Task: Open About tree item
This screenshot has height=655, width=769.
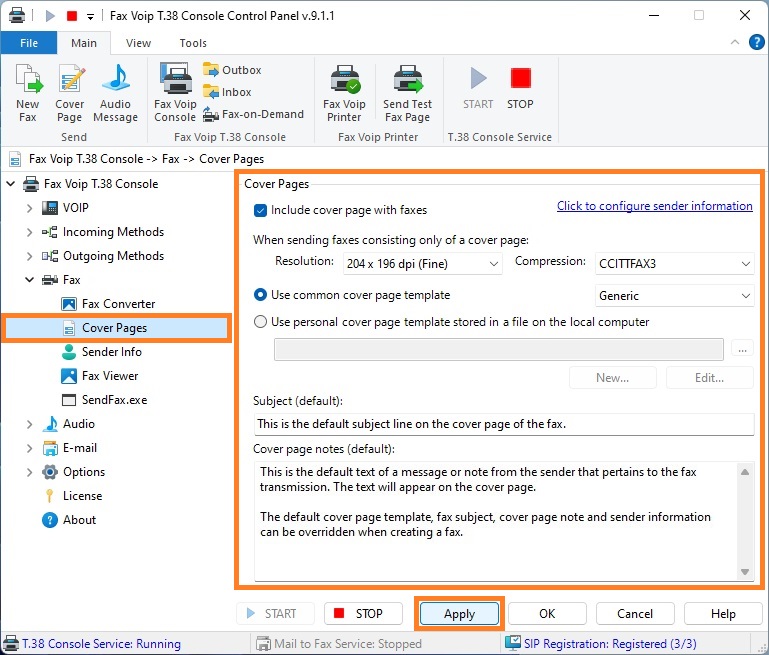Action: (x=69, y=520)
